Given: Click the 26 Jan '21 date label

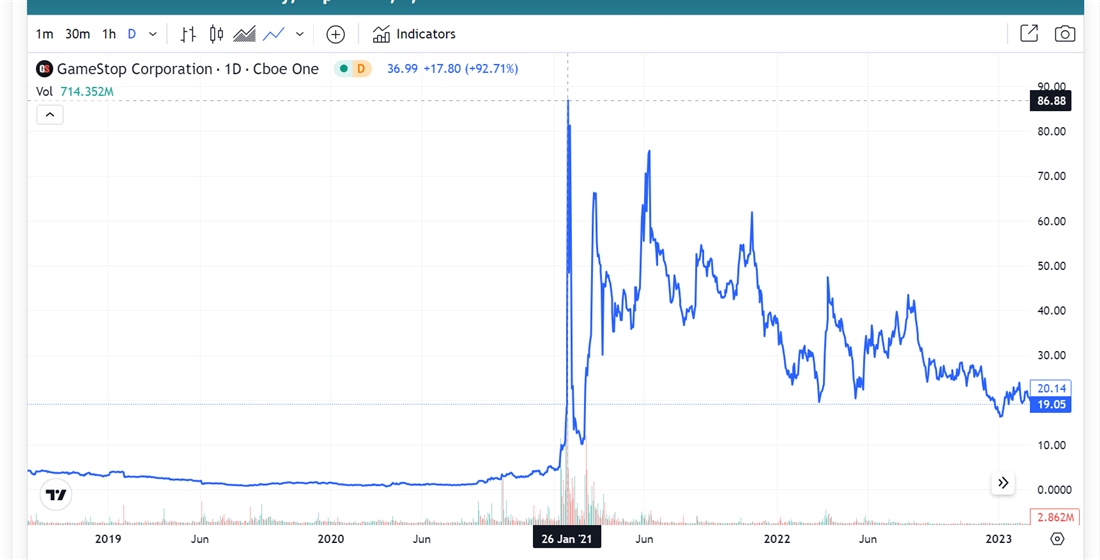Looking at the screenshot, I should [566, 539].
